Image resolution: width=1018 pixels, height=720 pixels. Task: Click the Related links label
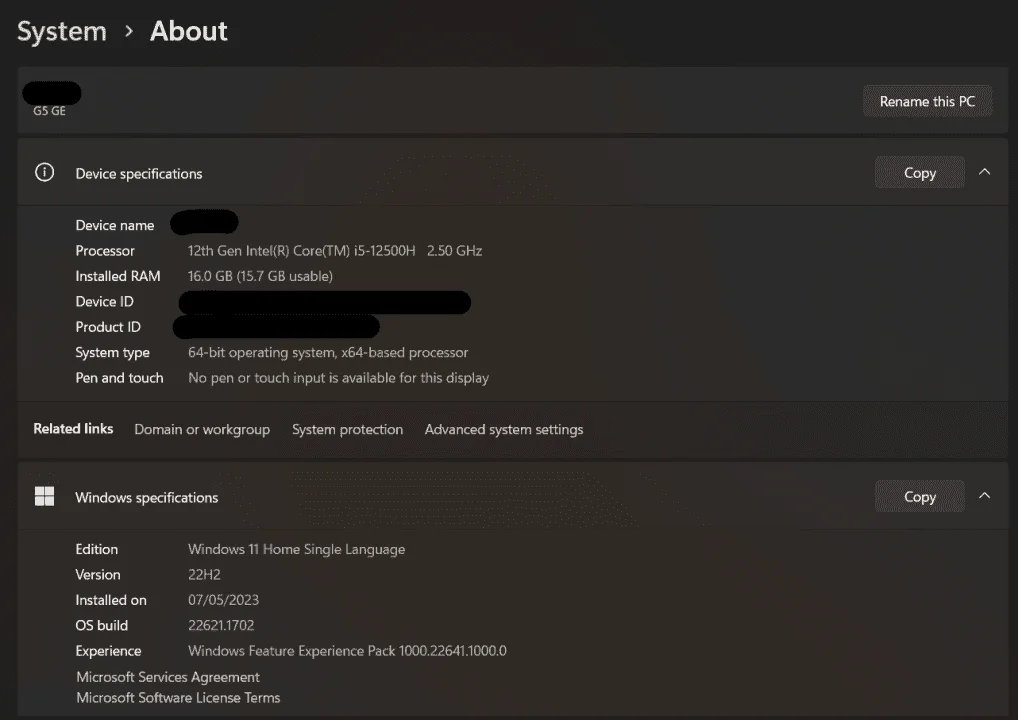click(73, 428)
